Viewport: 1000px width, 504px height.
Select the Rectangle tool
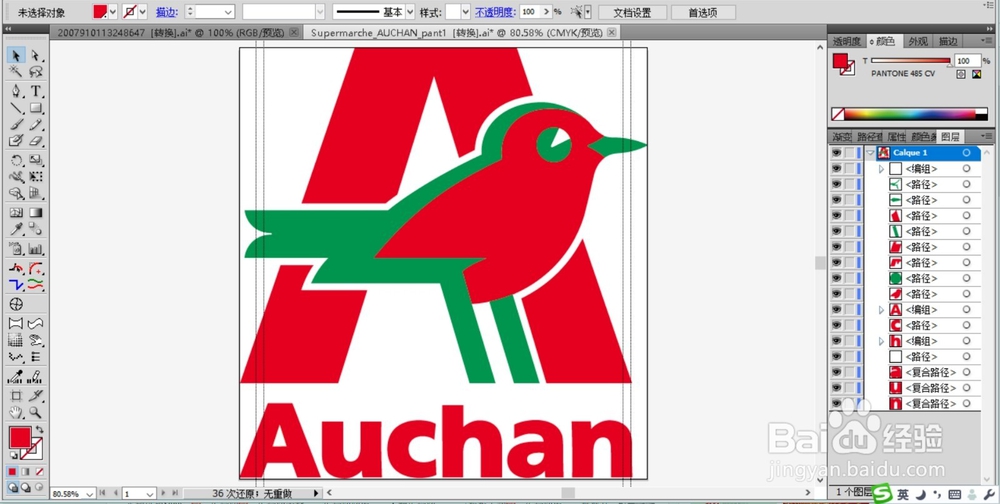point(36,108)
